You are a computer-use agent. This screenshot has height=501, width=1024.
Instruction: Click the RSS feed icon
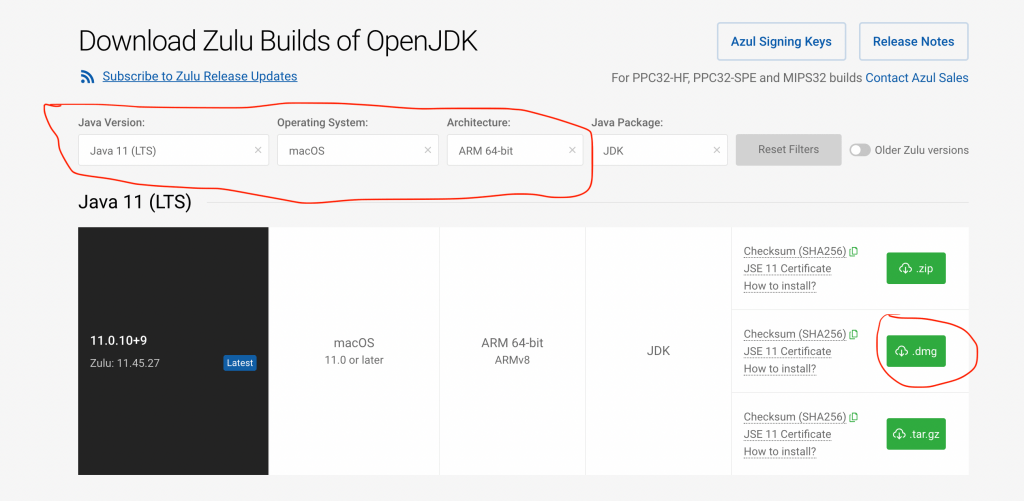88,77
